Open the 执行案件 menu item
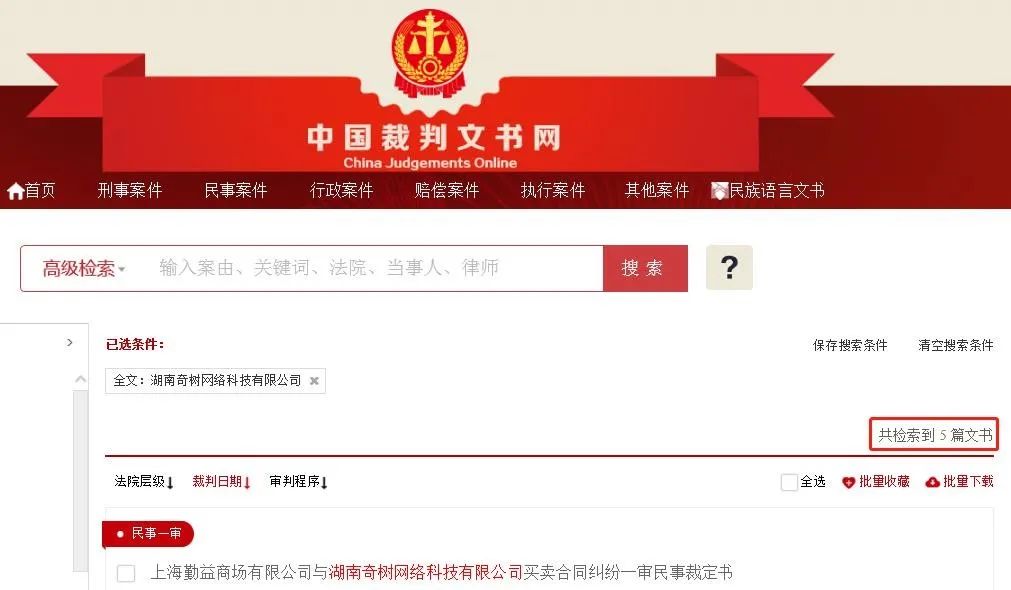Screen dimensions: 1011x590 pos(553,190)
